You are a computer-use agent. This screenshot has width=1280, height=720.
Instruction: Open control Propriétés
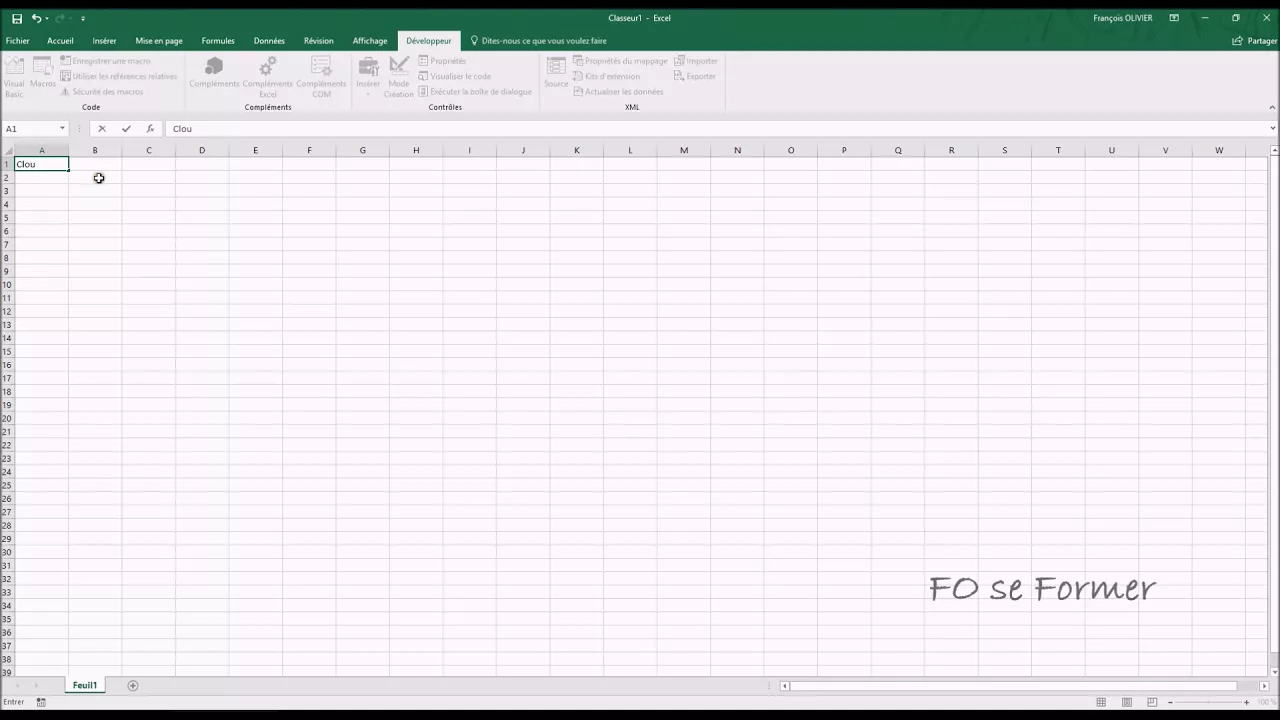point(442,61)
